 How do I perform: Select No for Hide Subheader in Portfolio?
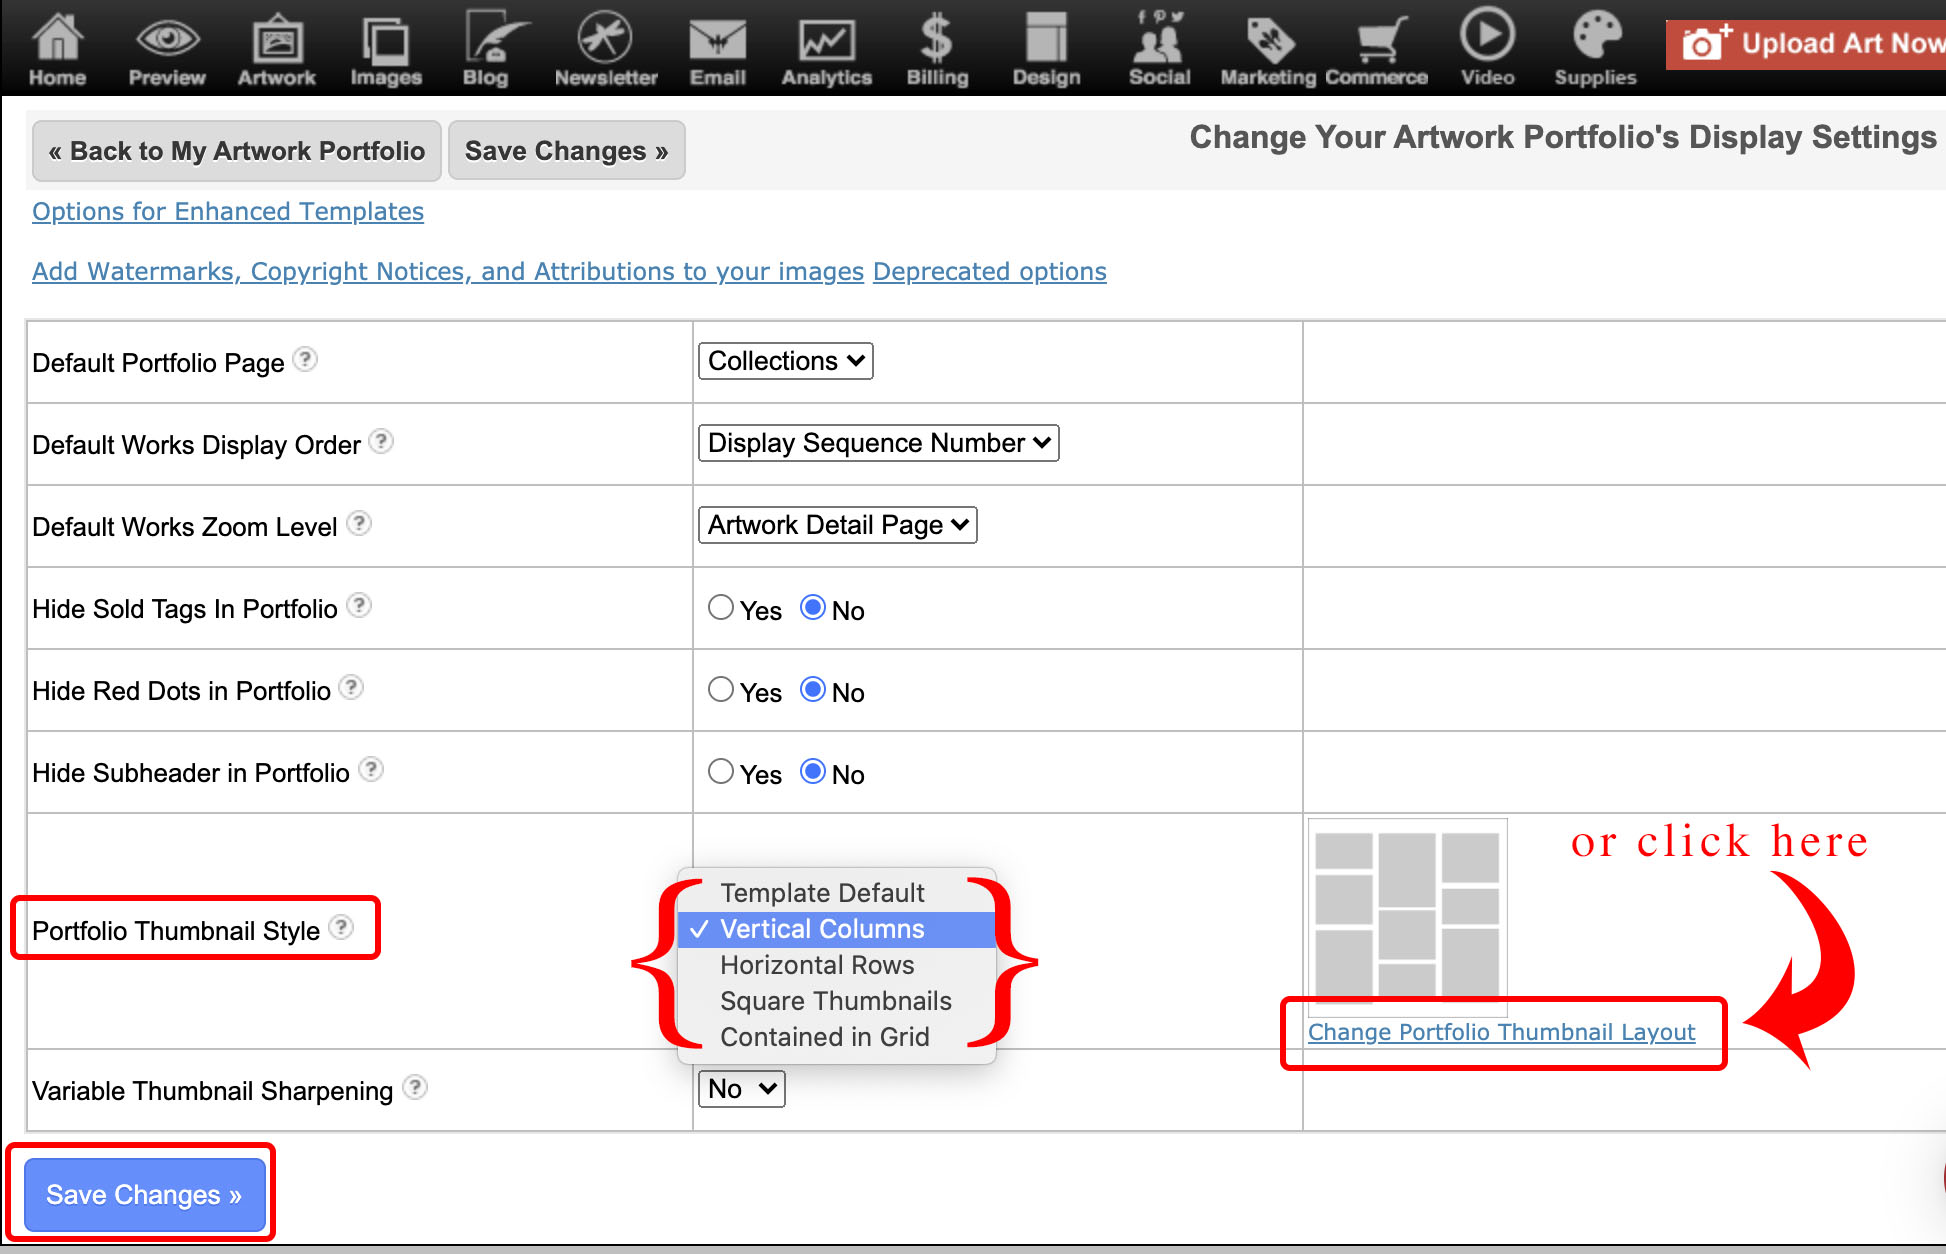813,772
